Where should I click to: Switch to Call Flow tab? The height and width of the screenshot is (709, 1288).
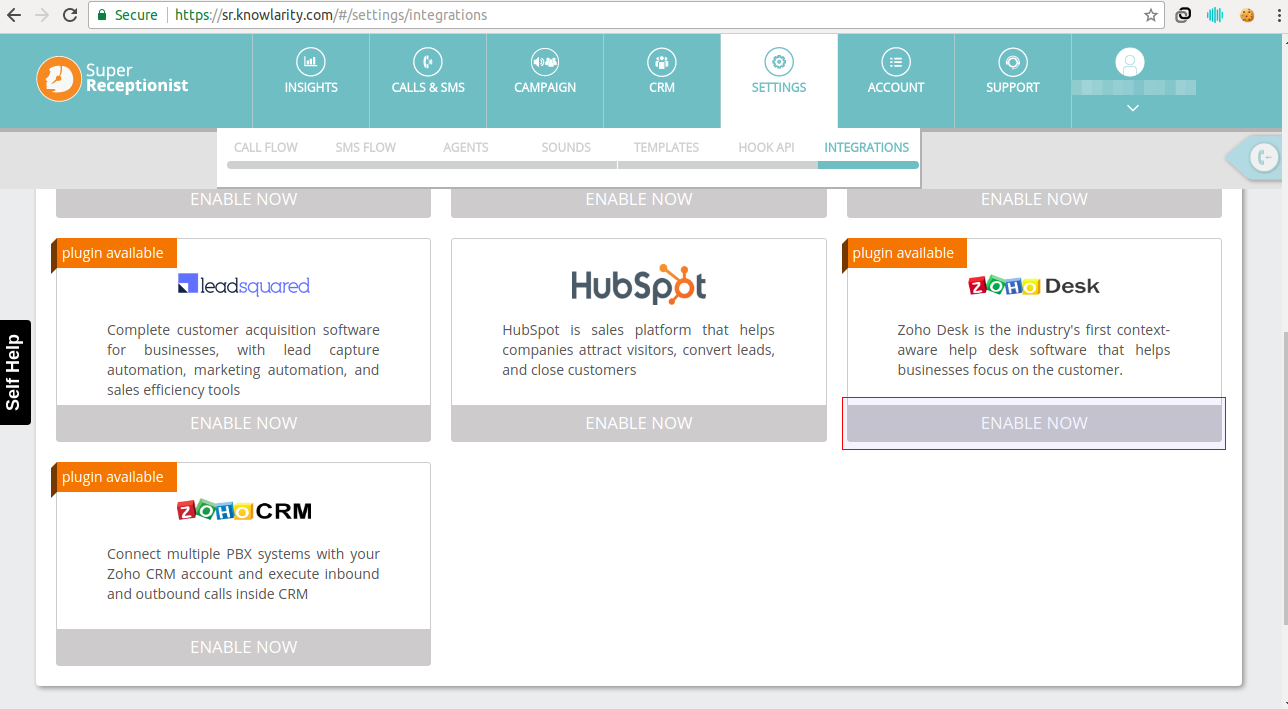click(x=266, y=147)
